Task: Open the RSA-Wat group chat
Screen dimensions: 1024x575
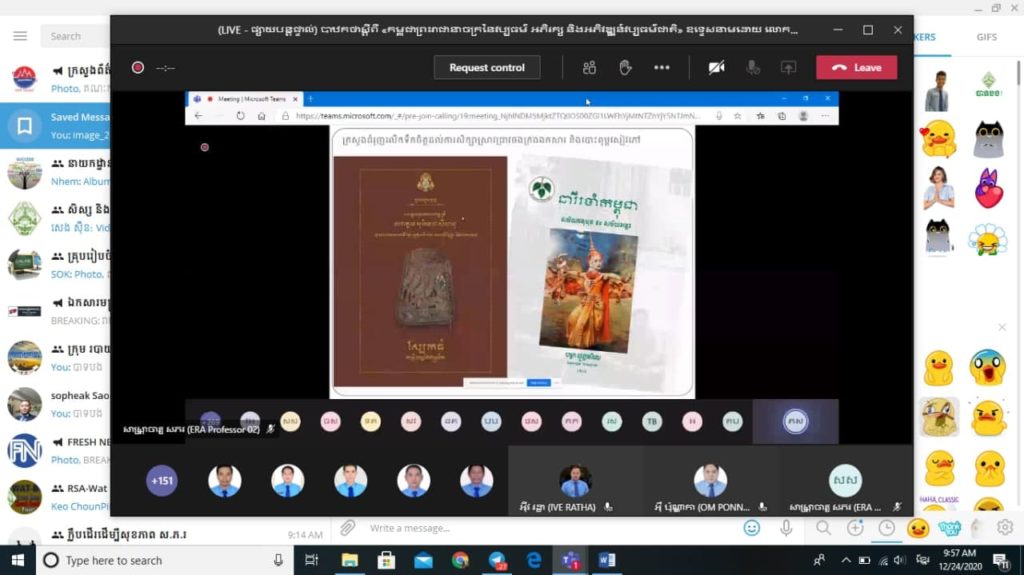Action: click(x=56, y=497)
